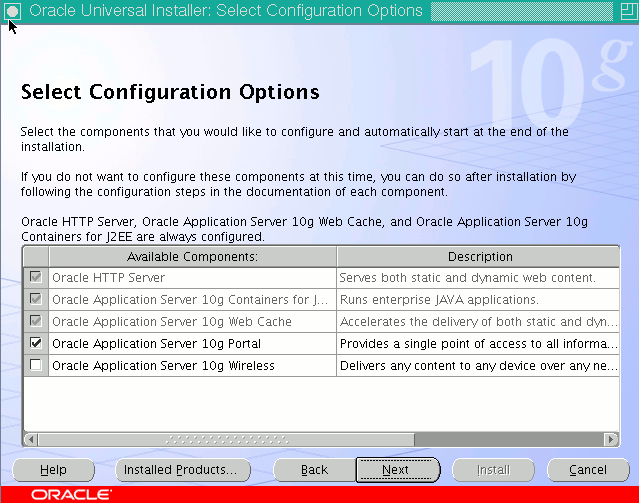The image size is (639, 503).
Task: Click the Select Configuration Options heading
Action: [x=170, y=92]
